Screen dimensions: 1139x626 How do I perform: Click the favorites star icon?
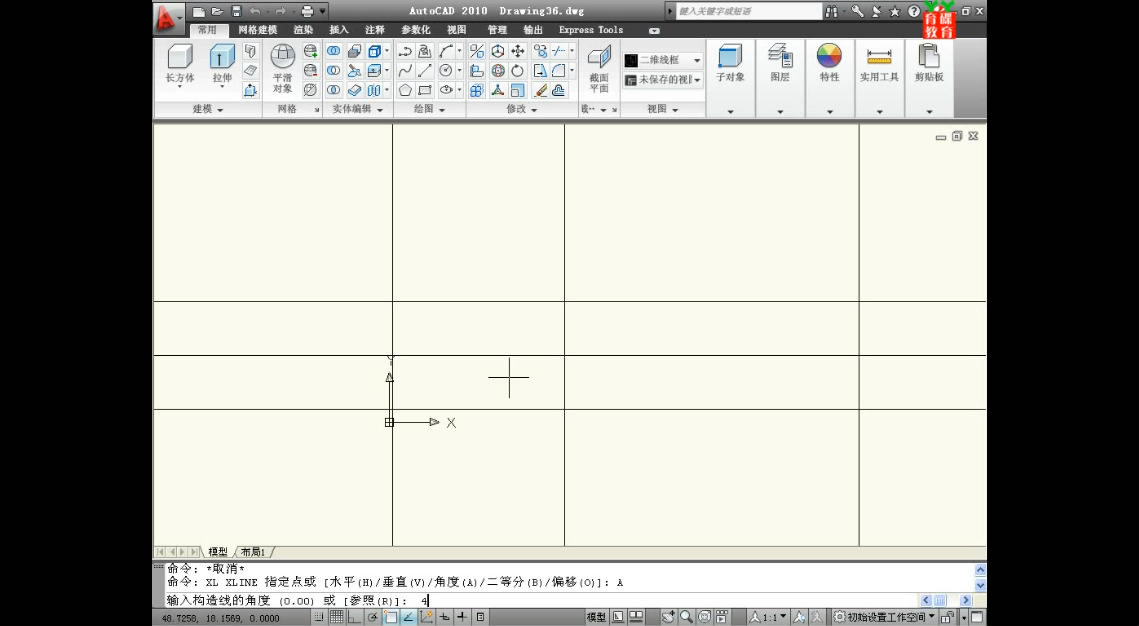point(894,11)
